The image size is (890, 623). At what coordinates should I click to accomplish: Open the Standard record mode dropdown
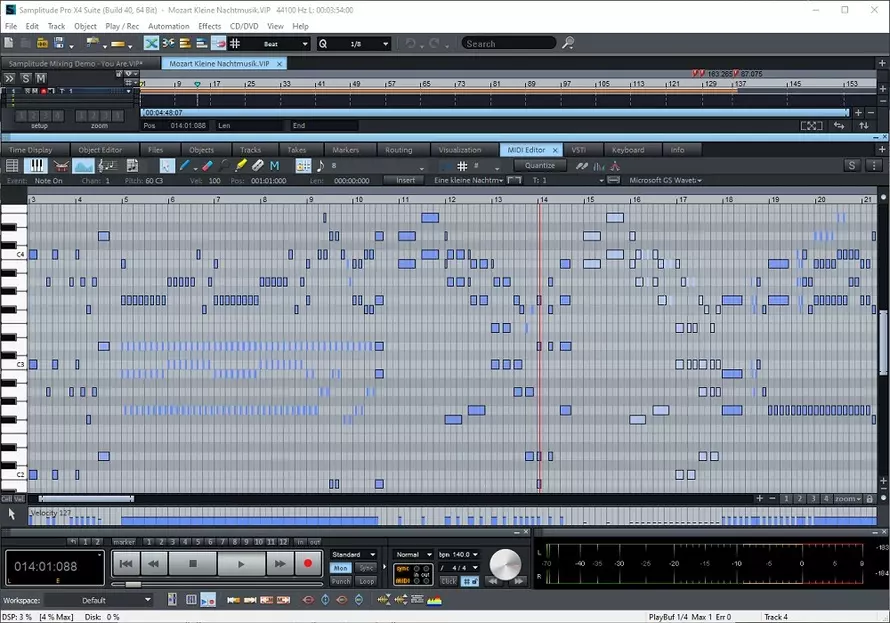coord(354,554)
